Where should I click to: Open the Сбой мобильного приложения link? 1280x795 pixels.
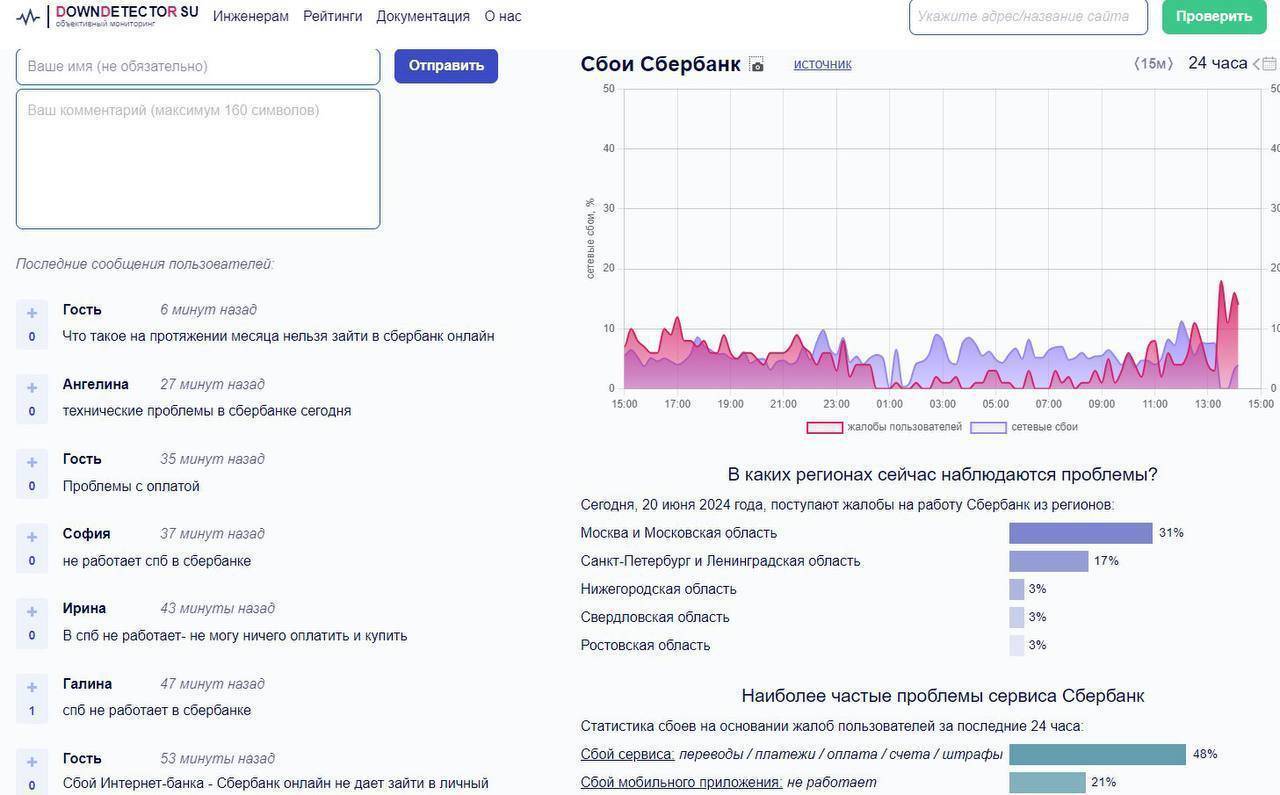click(x=682, y=782)
